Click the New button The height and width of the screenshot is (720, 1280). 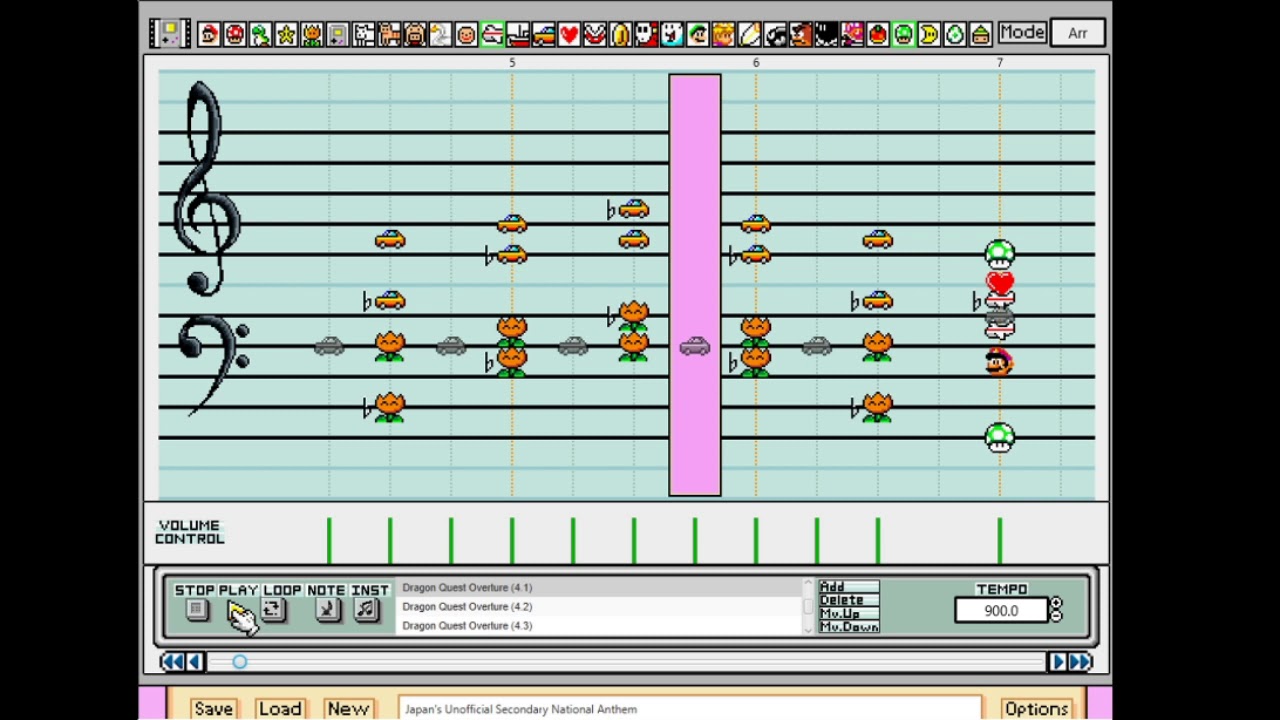(x=348, y=709)
